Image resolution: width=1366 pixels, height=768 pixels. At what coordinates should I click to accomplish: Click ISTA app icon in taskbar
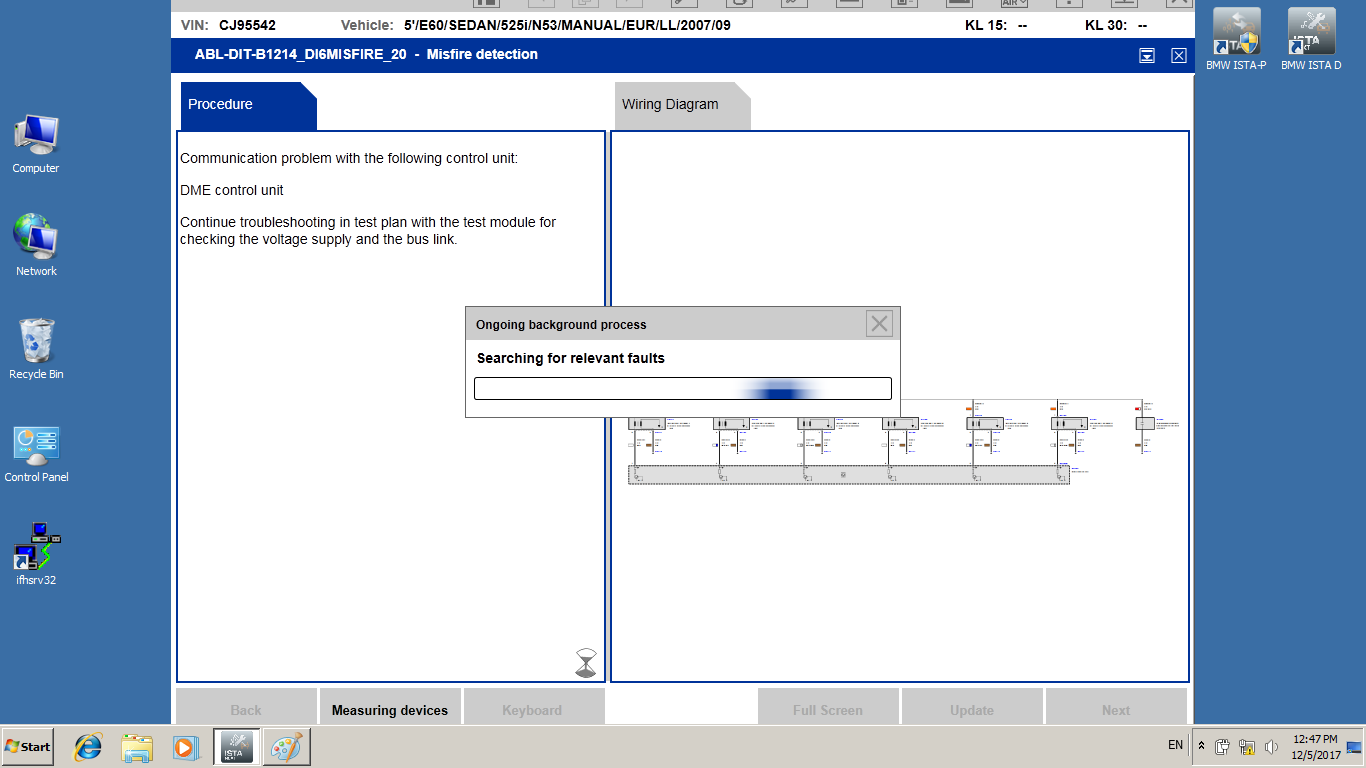(x=237, y=746)
